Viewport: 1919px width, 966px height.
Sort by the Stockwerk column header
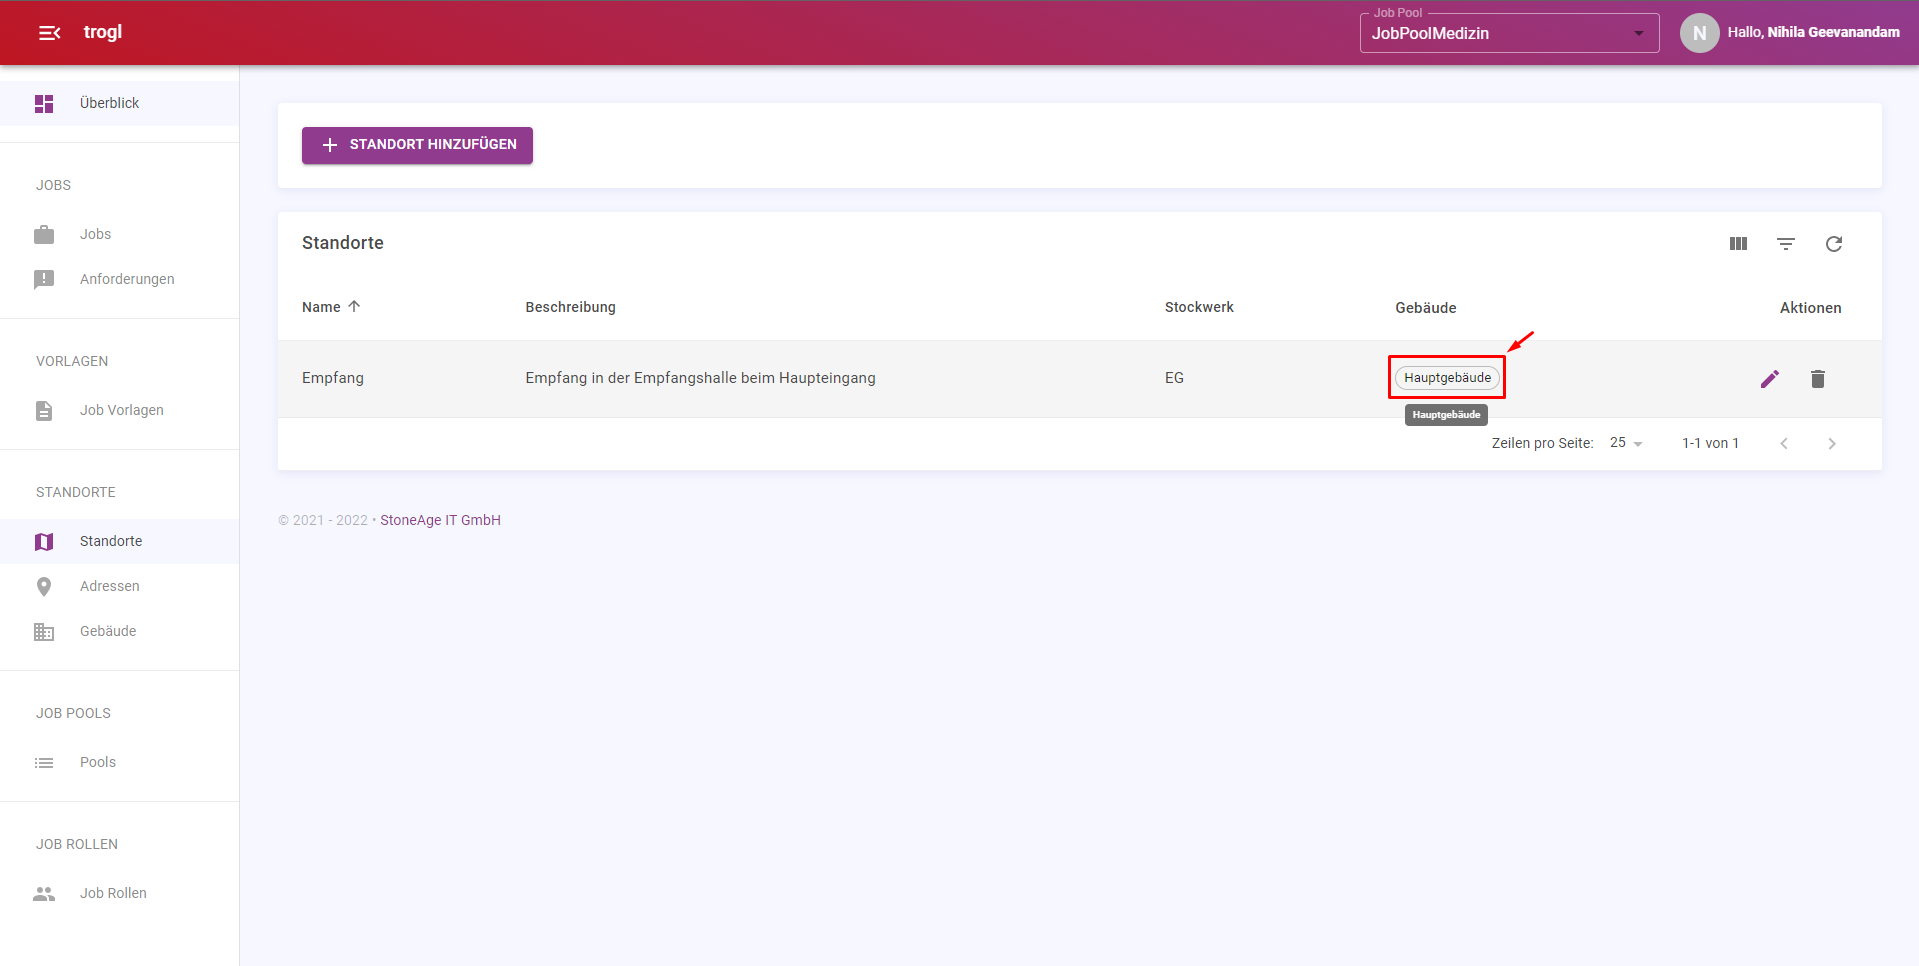point(1199,307)
